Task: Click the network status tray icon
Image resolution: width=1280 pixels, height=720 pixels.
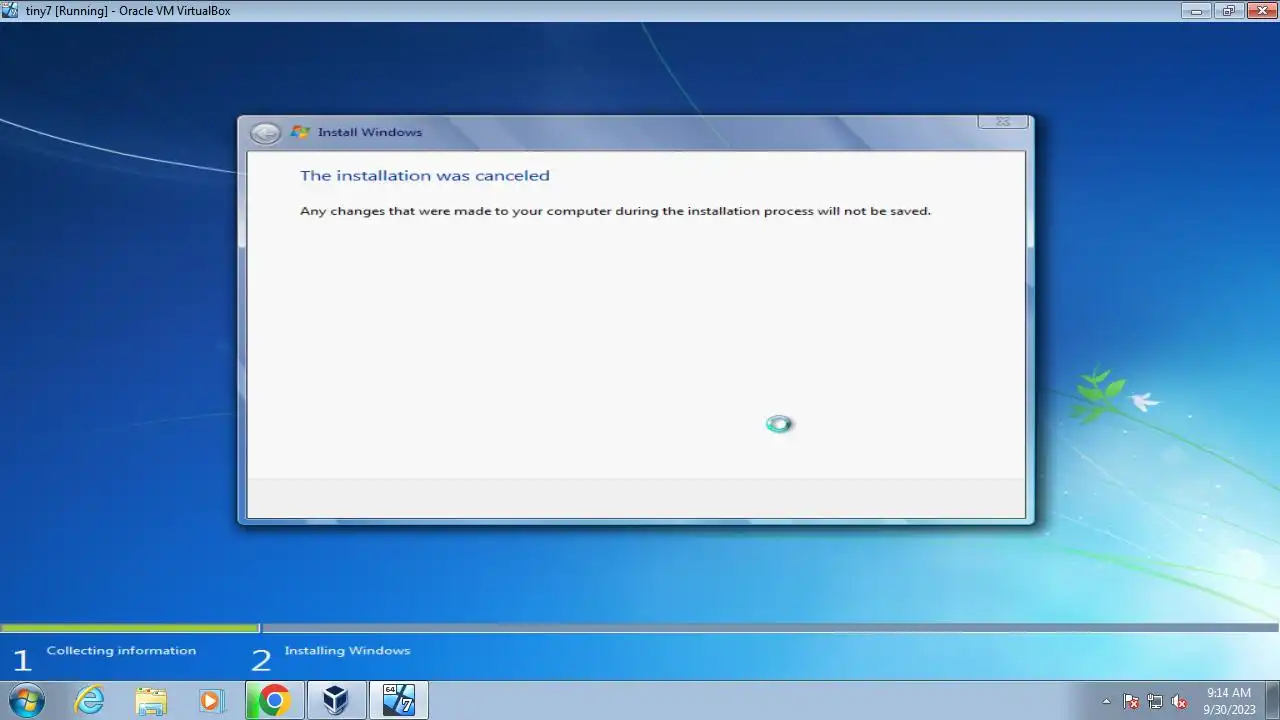Action: (1155, 701)
